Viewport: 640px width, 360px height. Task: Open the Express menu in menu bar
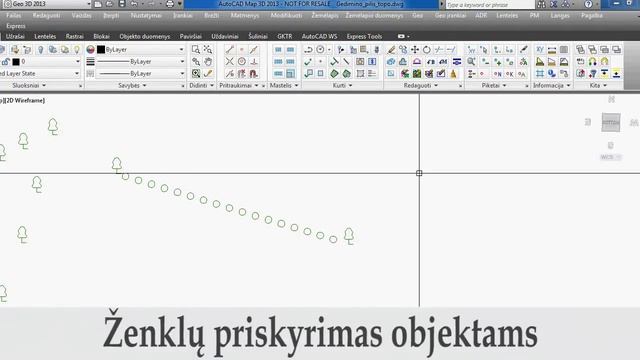point(16,26)
